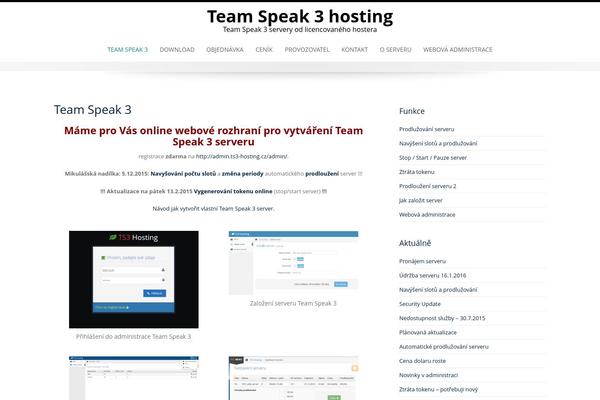Open the DOWNLOAD menu item
Viewport: 600px width, 400px height.
pyautogui.click(x=177, y=50)
